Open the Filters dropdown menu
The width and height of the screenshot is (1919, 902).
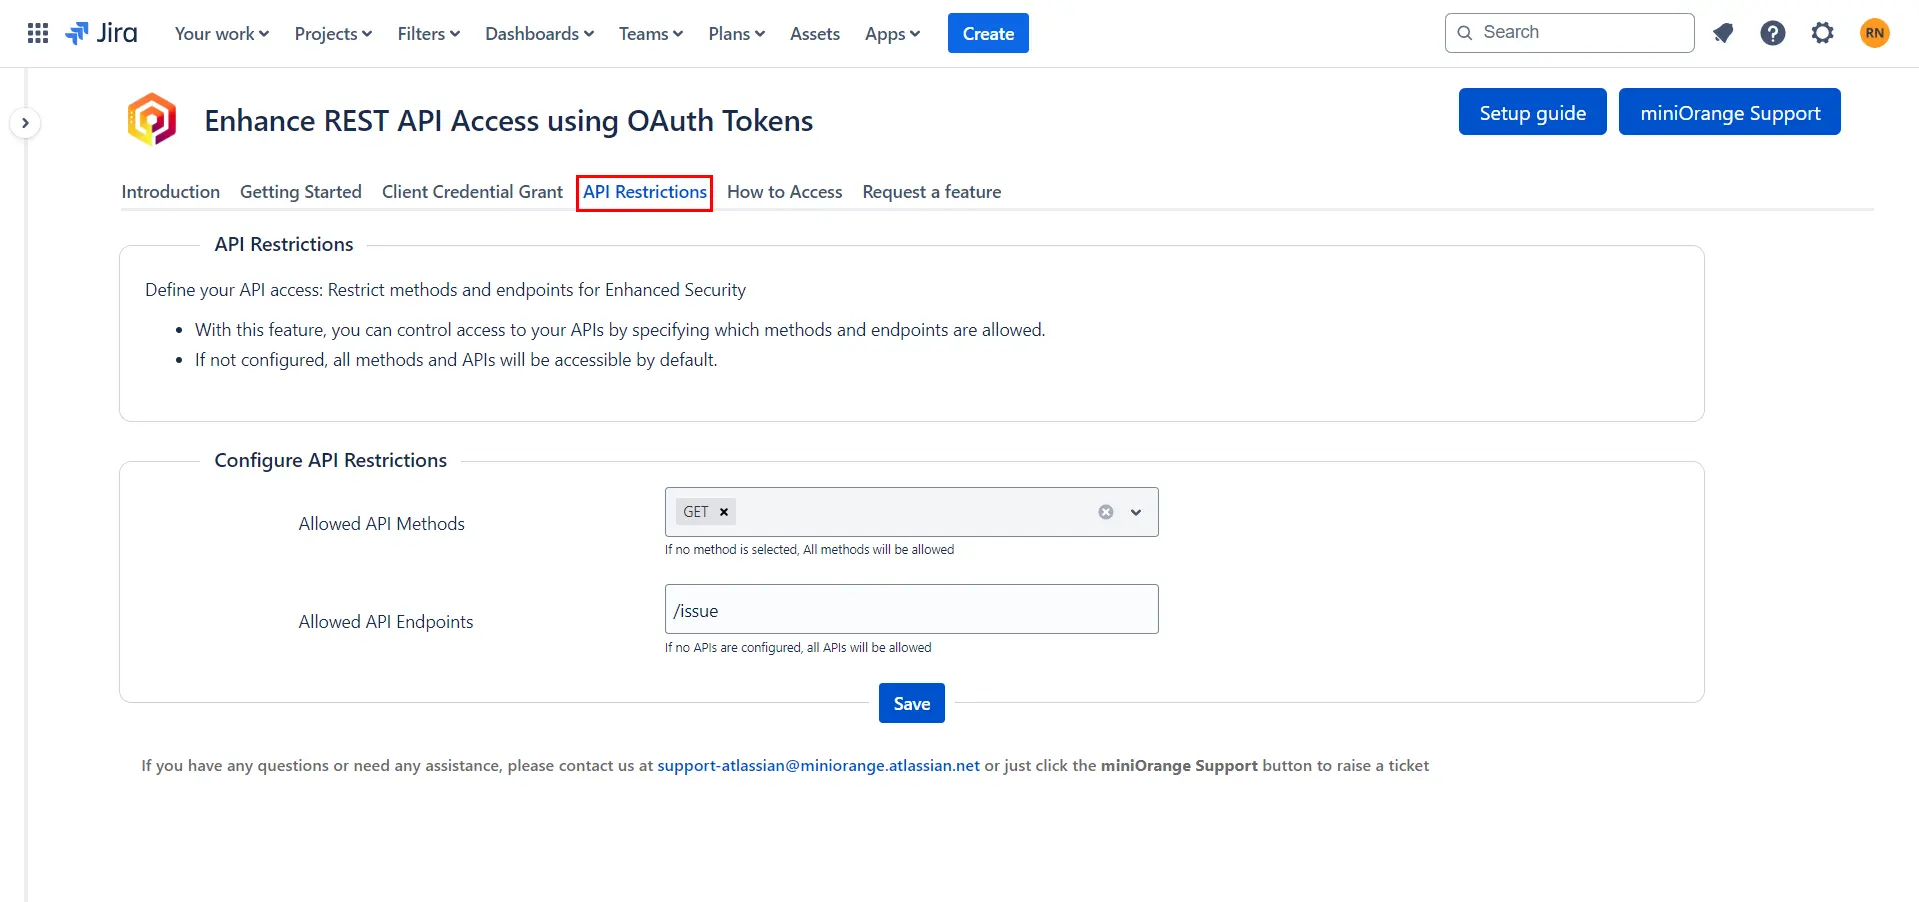(x=429, y=34)
